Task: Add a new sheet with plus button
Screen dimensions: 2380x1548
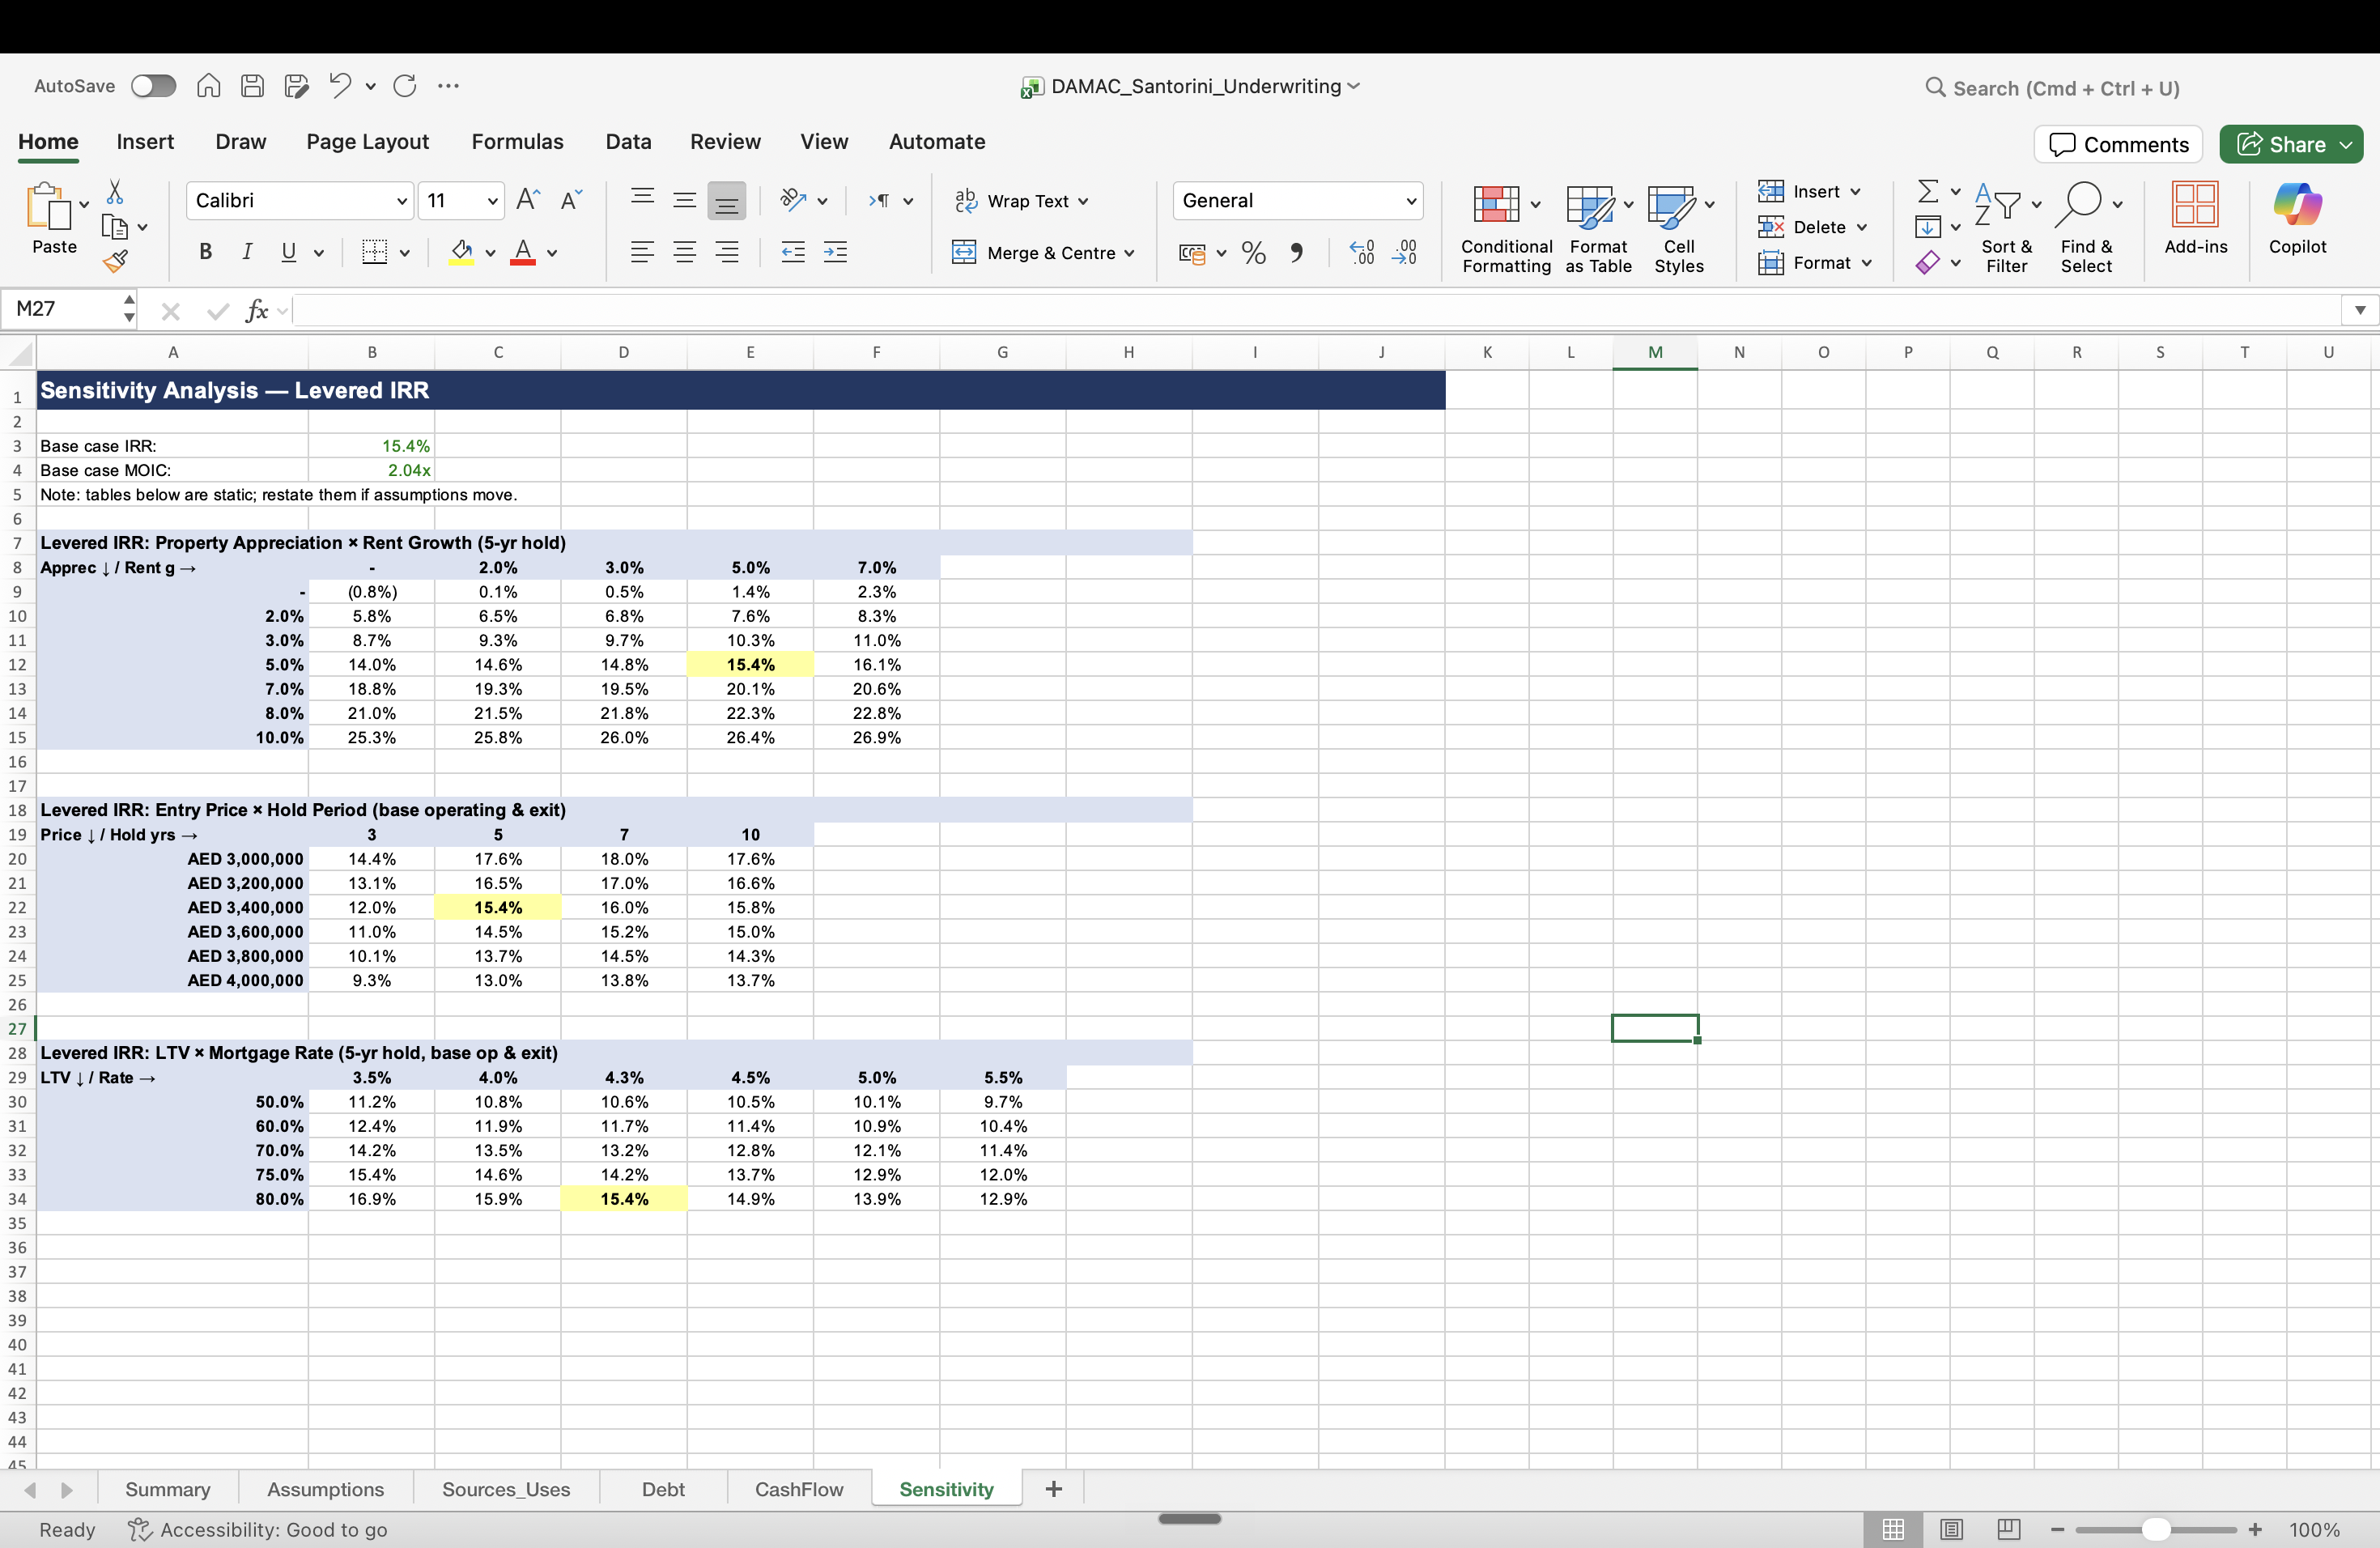Action: (1053, 1489)
